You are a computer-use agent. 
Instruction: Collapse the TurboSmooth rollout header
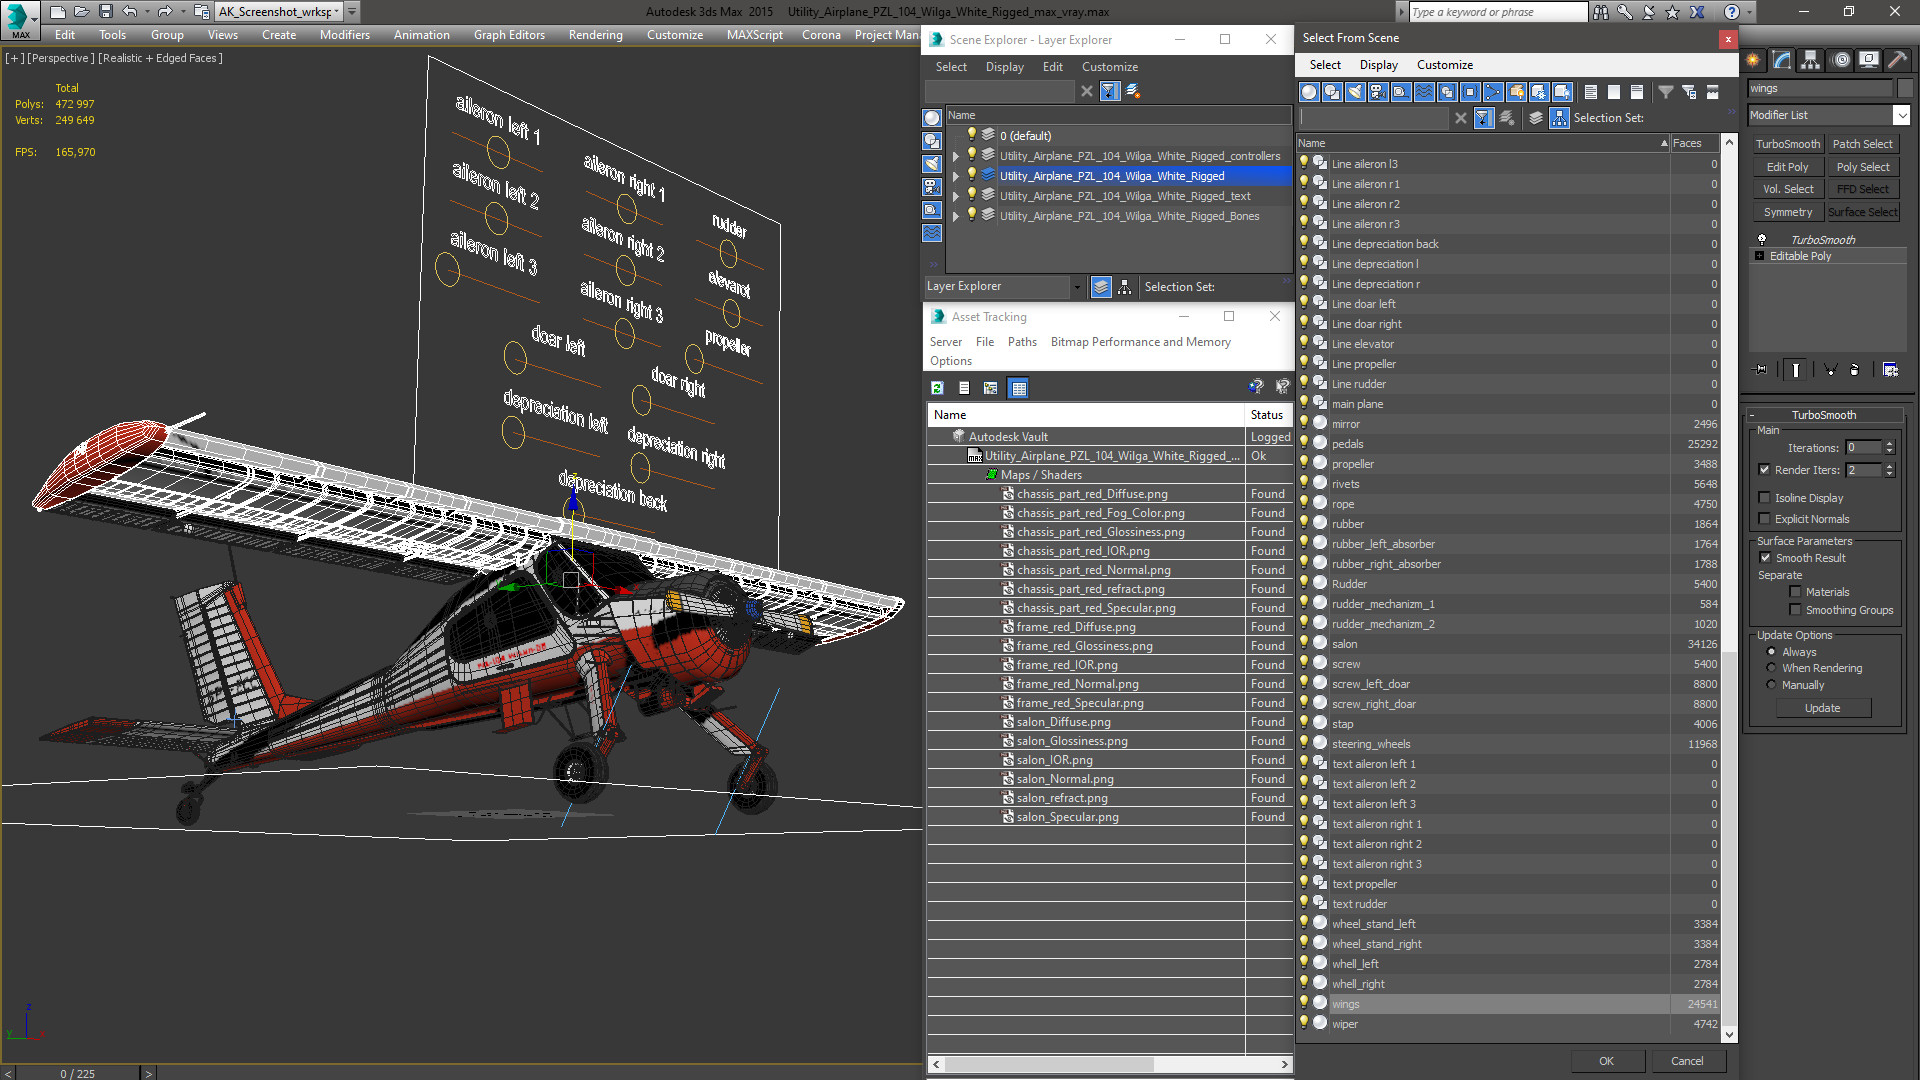(x=1823, y=415)
